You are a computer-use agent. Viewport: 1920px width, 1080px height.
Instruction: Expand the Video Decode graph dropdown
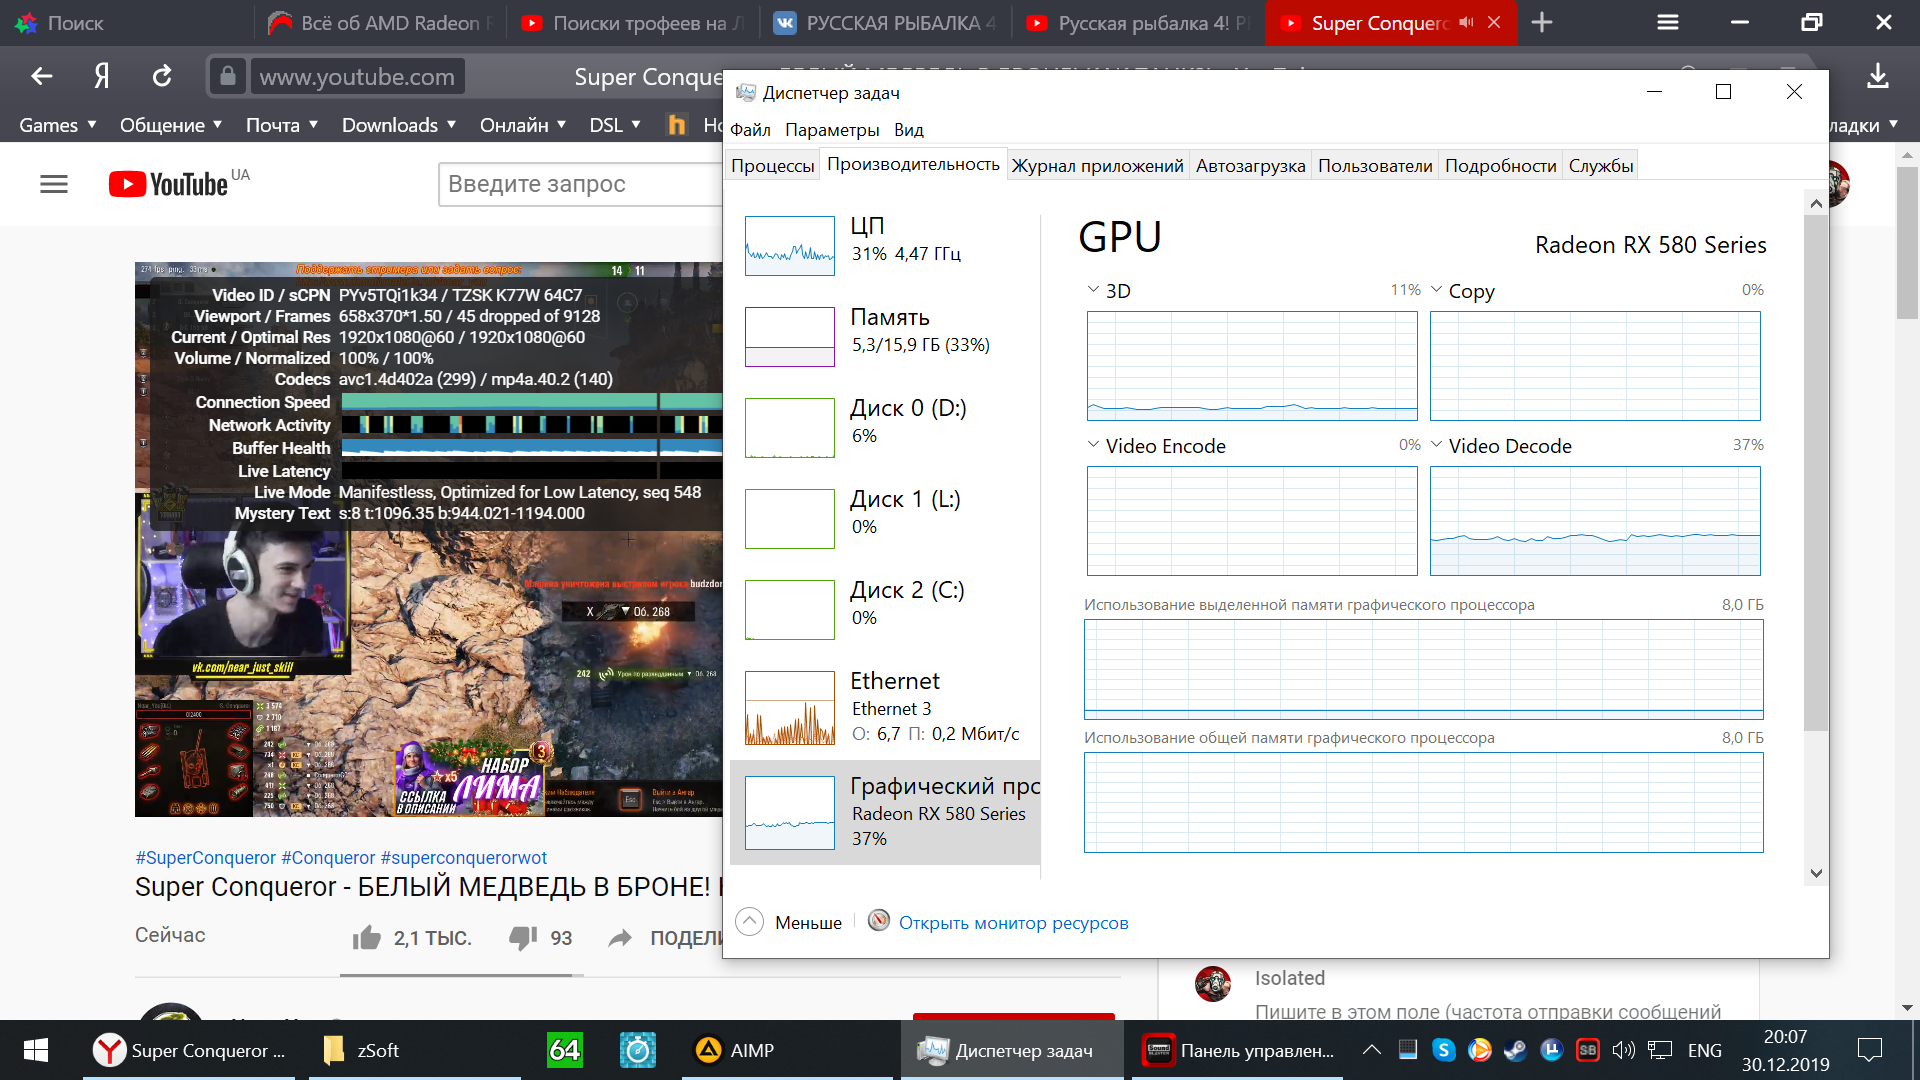click(x=1437, y=445)
